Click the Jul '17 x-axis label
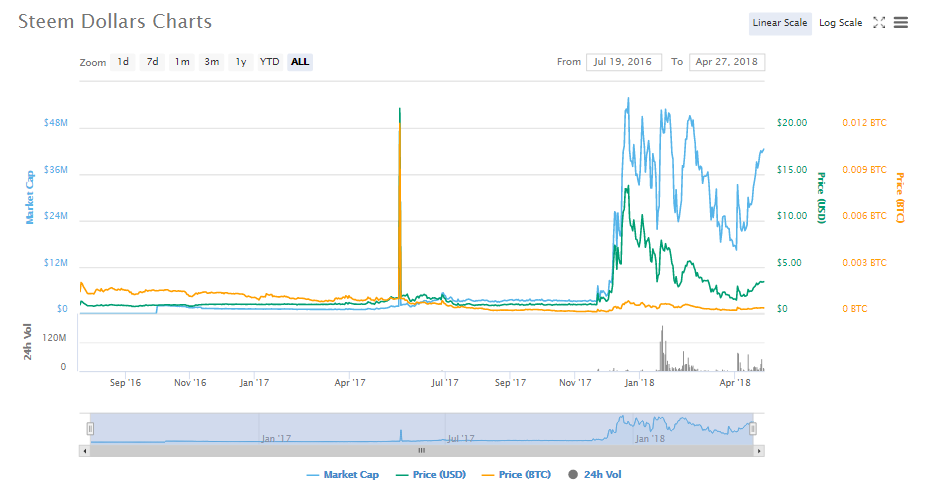The image size is (945, 488). (445, 383)
